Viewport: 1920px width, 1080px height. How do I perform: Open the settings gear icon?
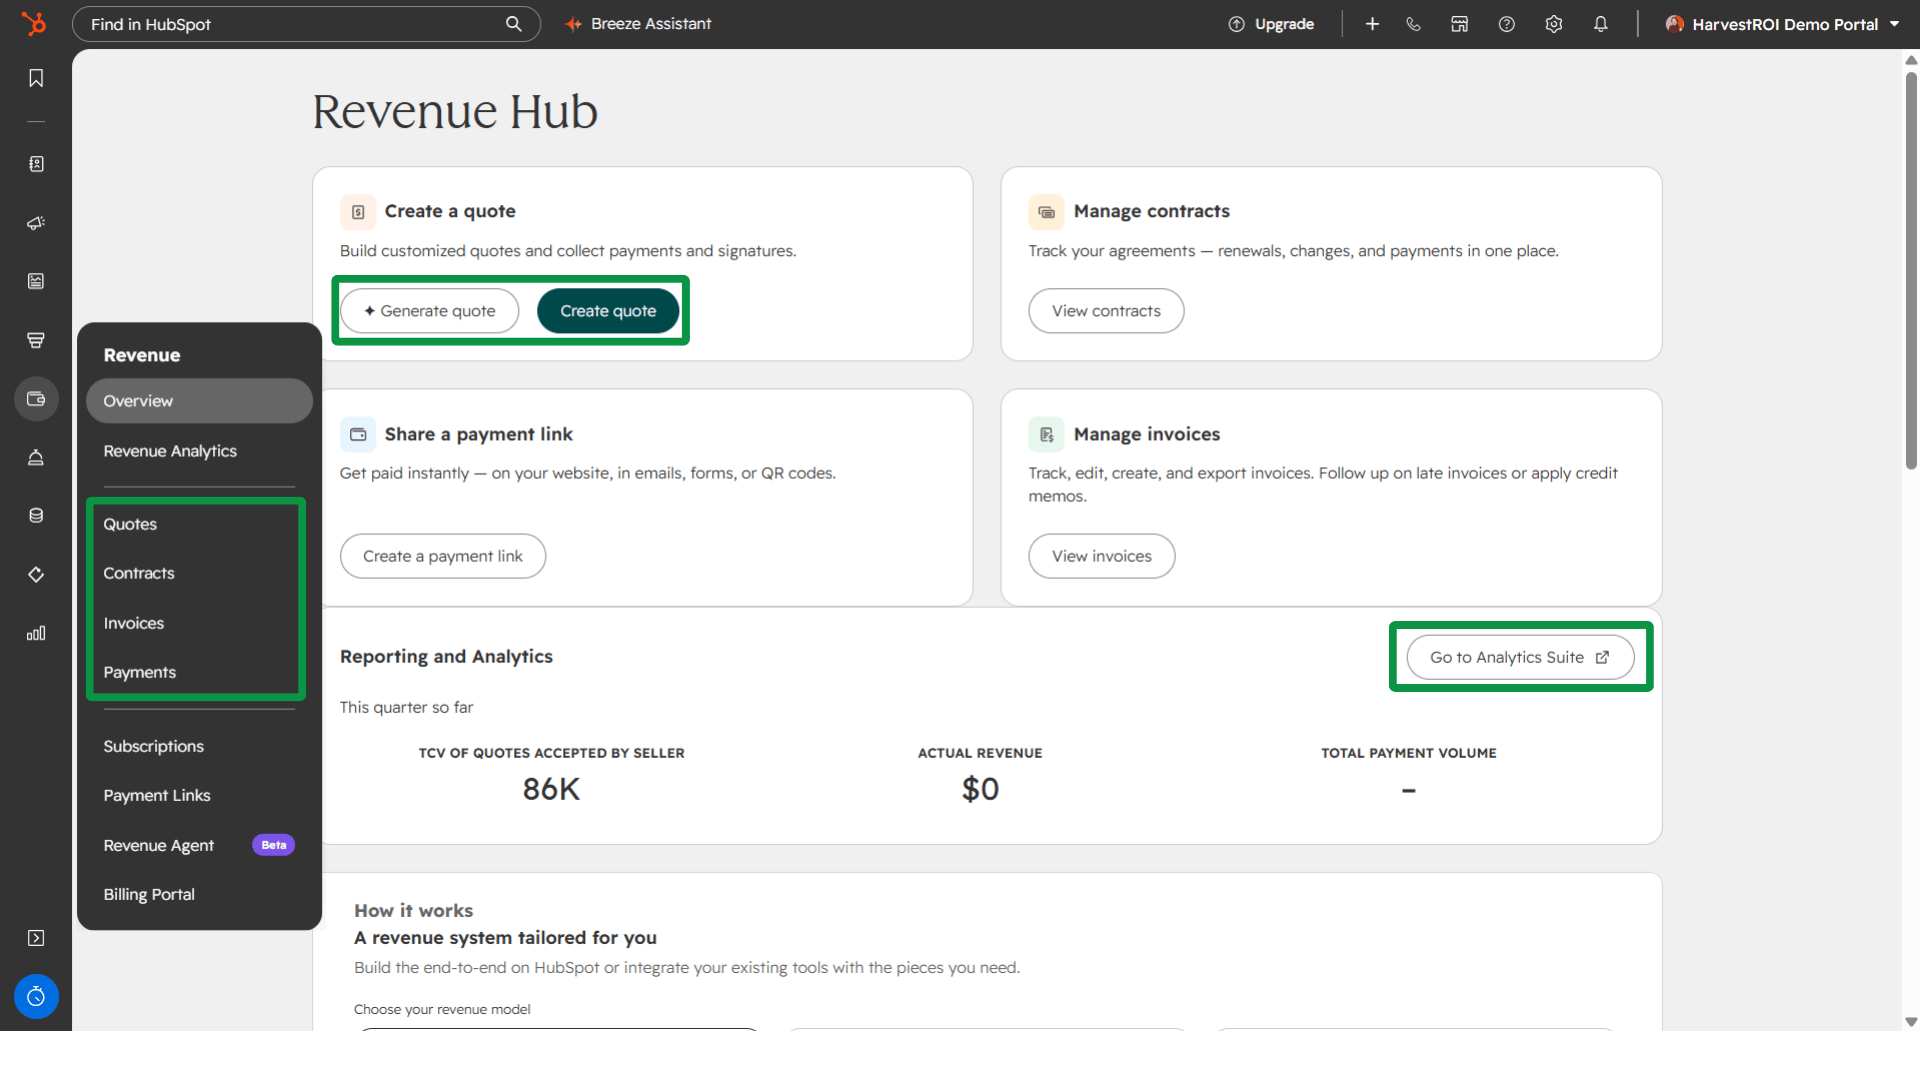click(x=1553, y=24)
